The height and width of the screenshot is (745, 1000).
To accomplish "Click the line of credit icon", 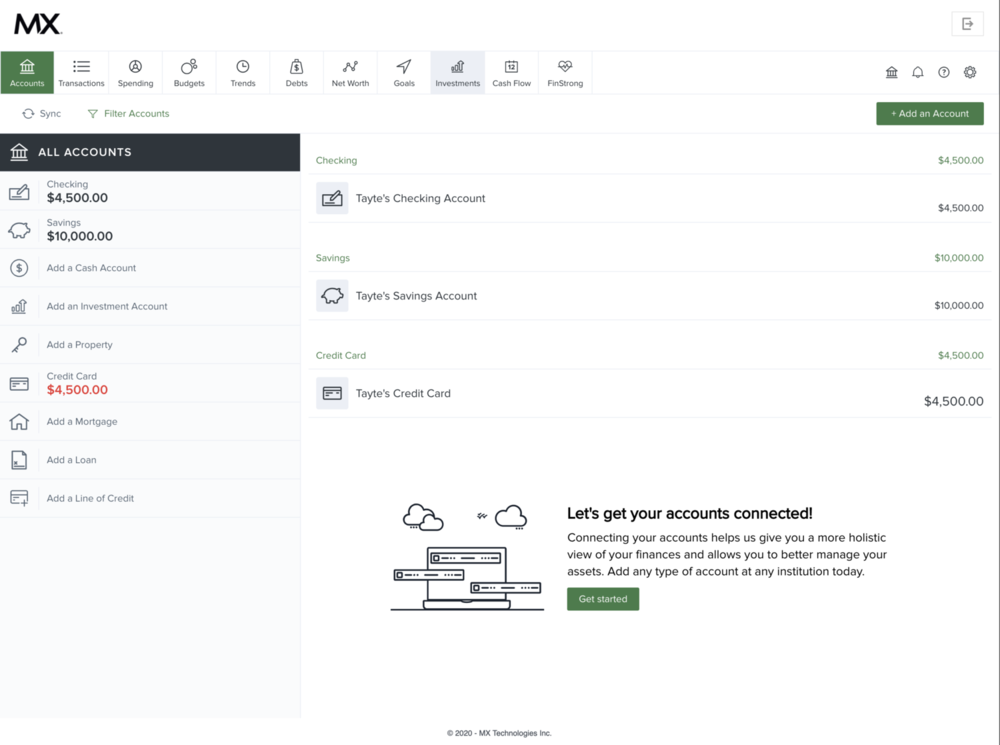I will click(19, 498).
